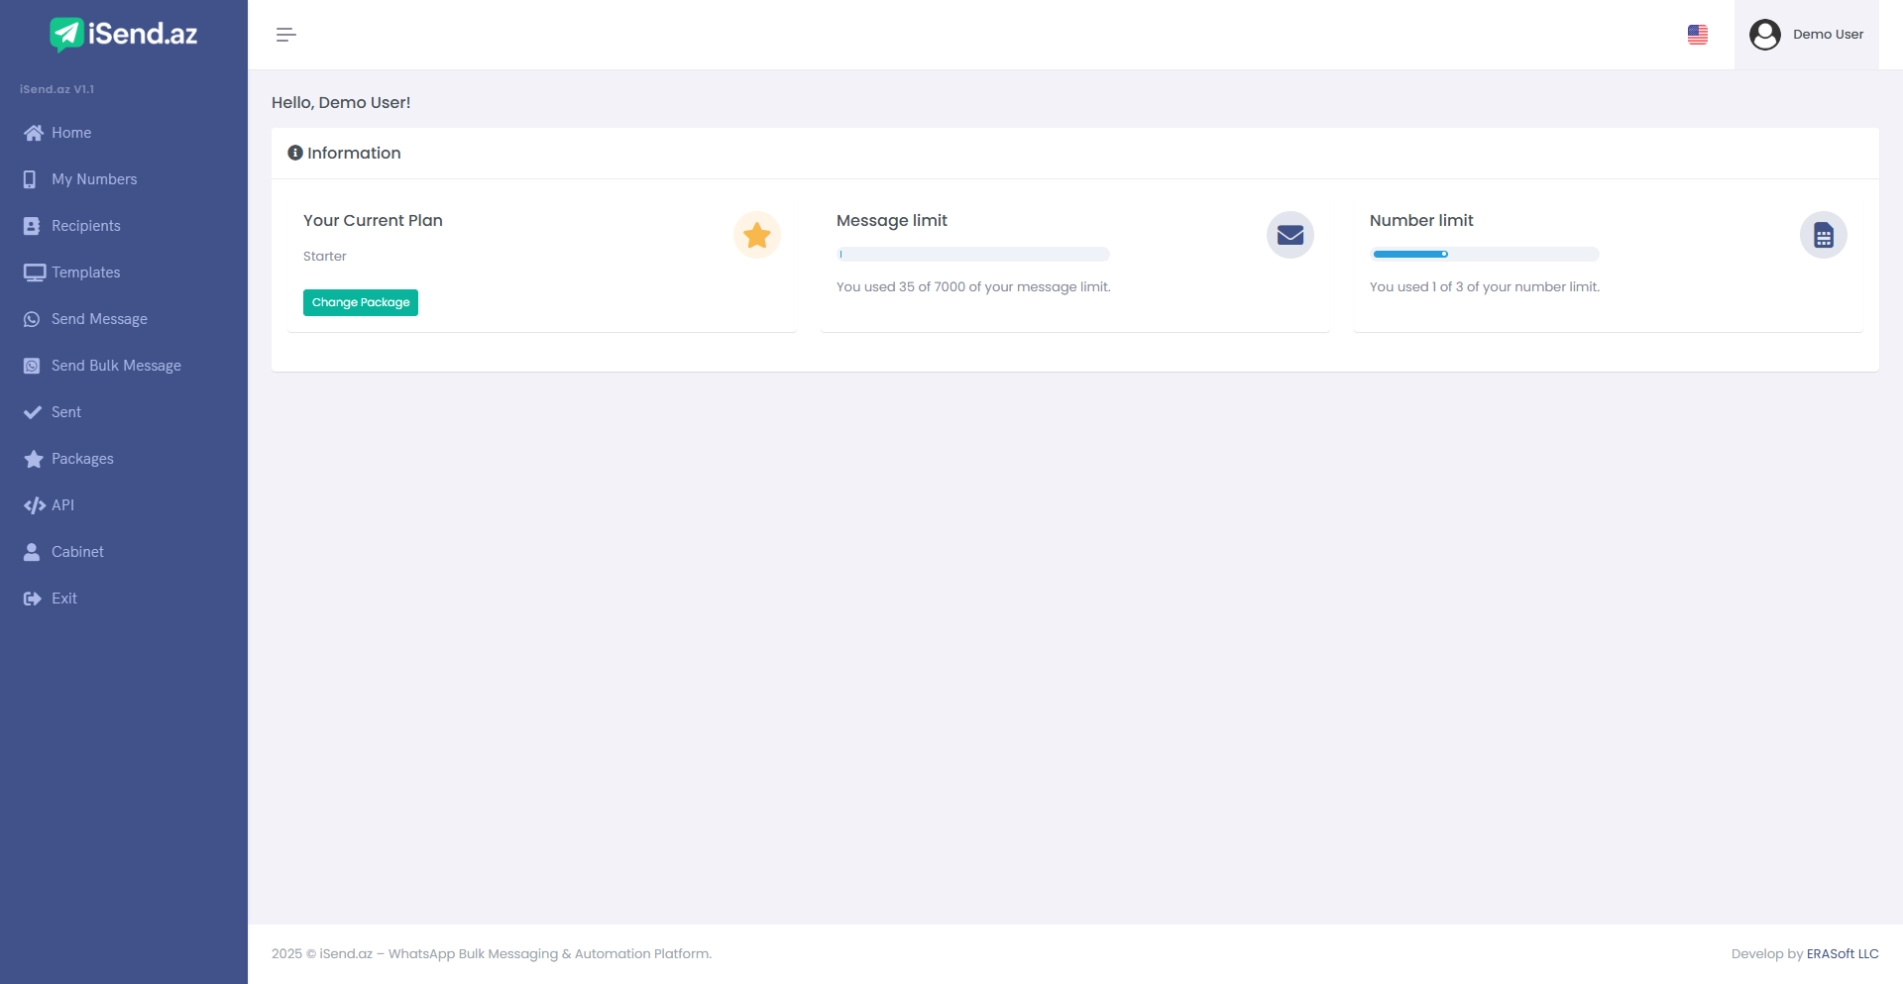Click the iSend.az logo
Viewport: 1903px width, 984px height.
[124, 34]
